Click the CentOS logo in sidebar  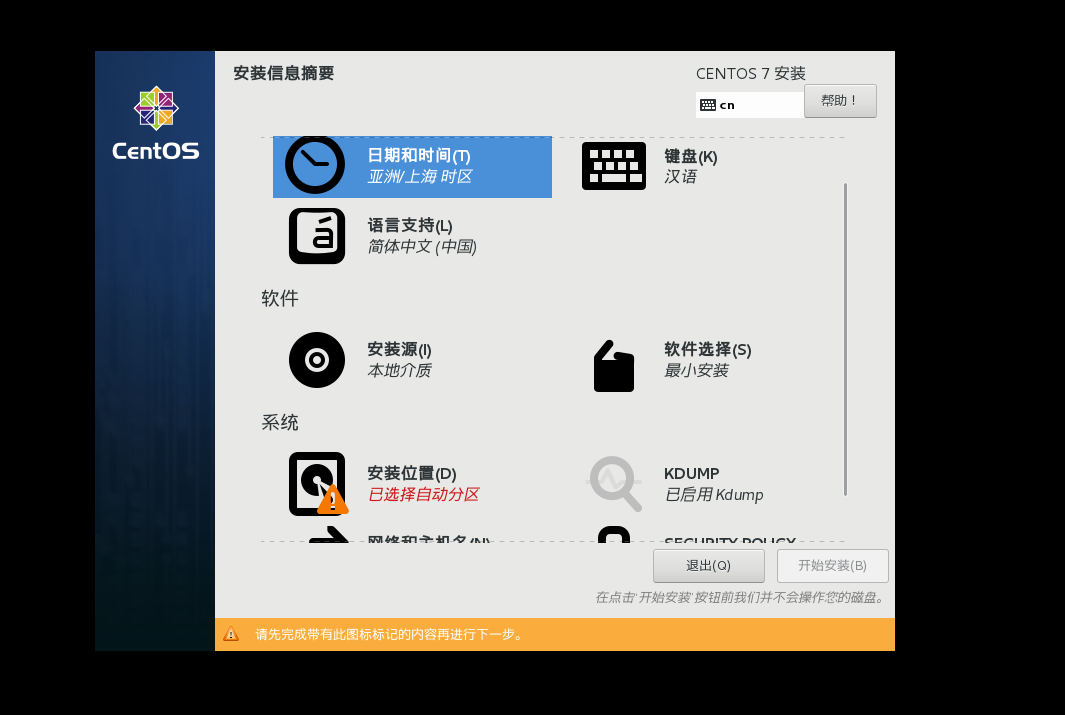click(156, 124)
